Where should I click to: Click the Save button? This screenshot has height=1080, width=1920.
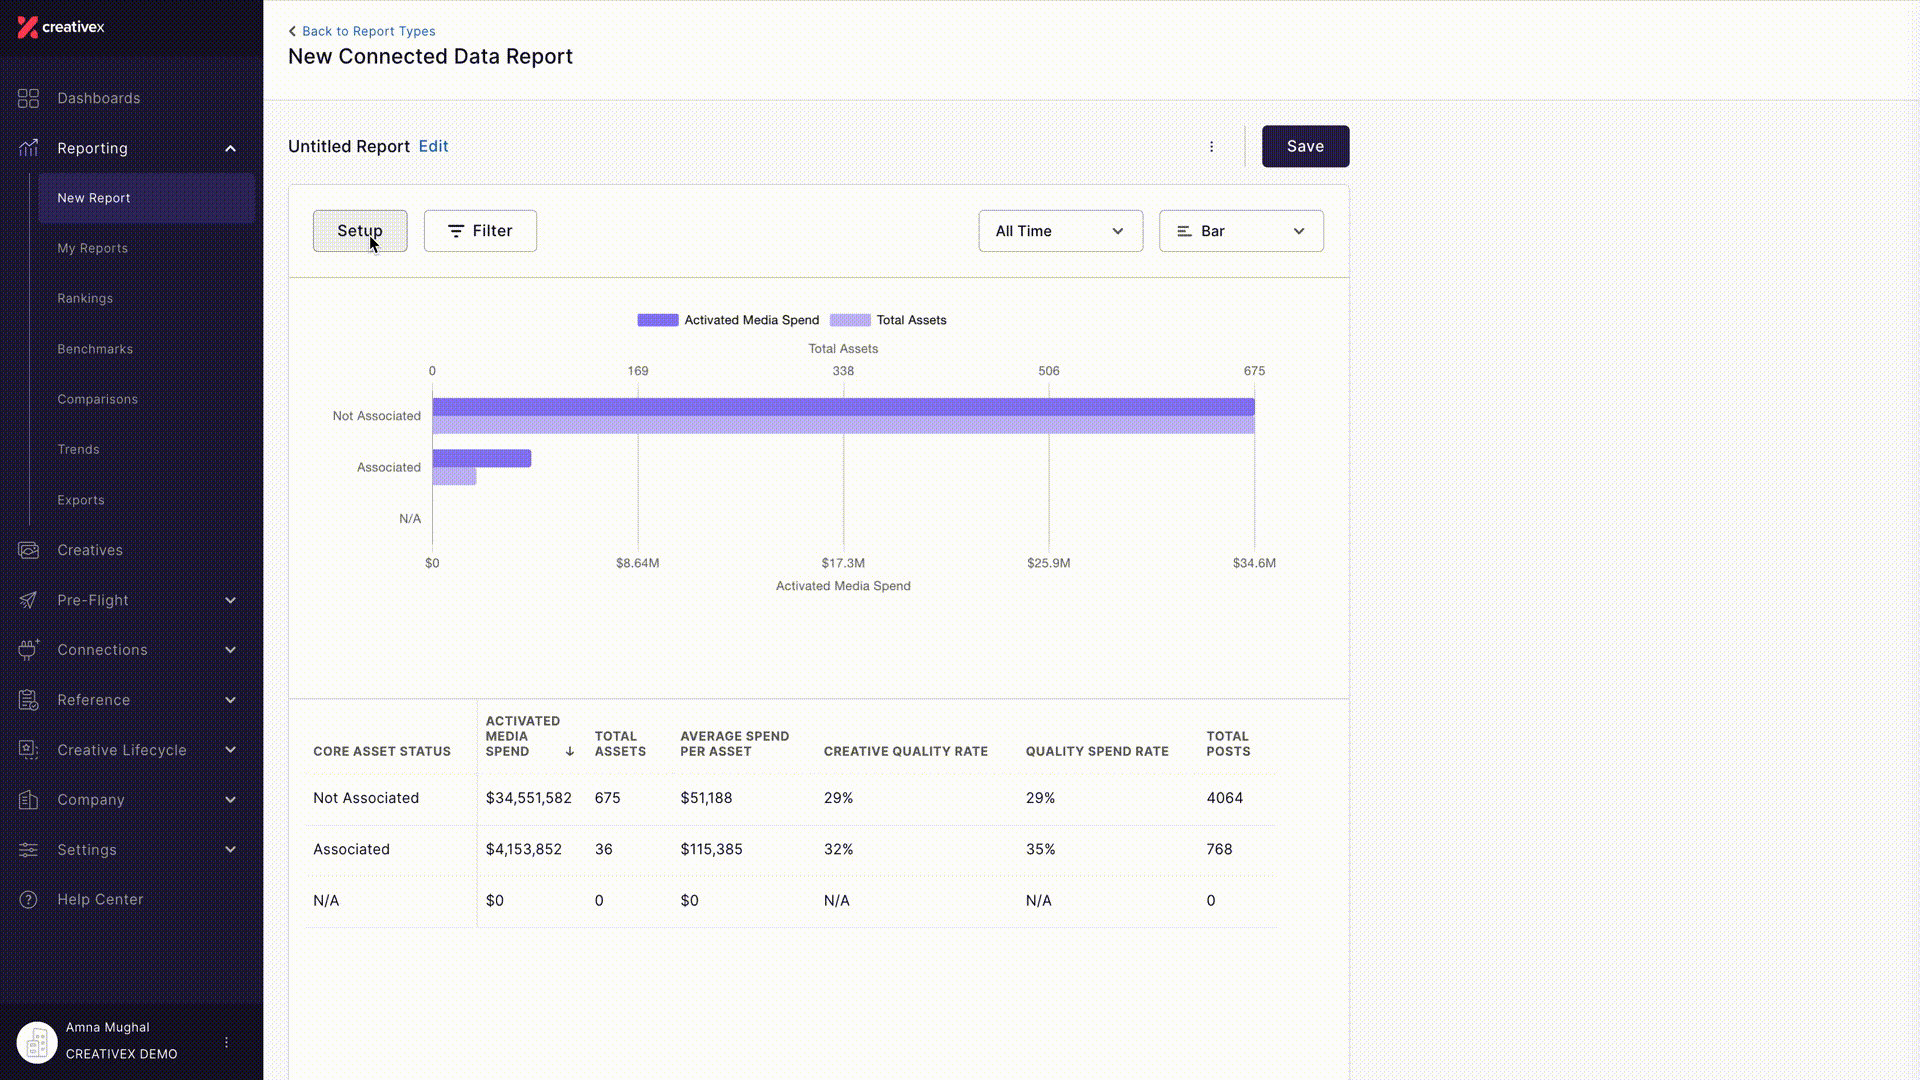point(1305,146)
